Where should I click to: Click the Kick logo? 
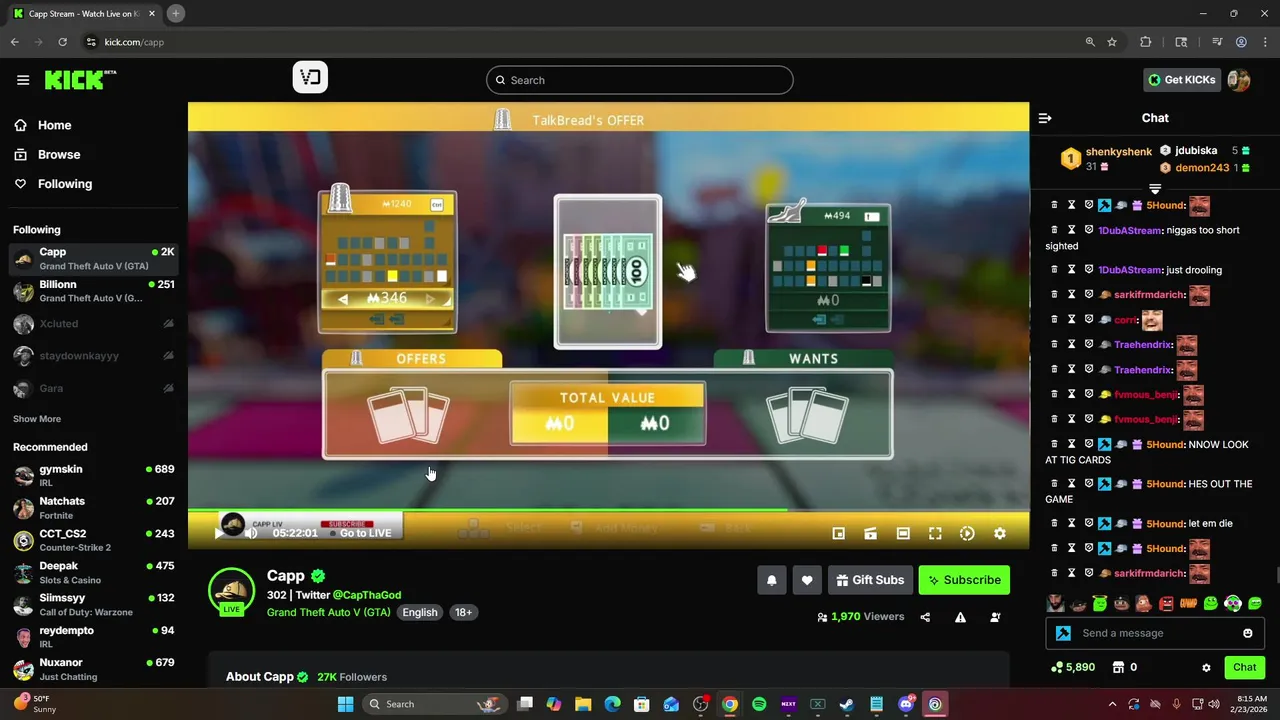[80, 80]
